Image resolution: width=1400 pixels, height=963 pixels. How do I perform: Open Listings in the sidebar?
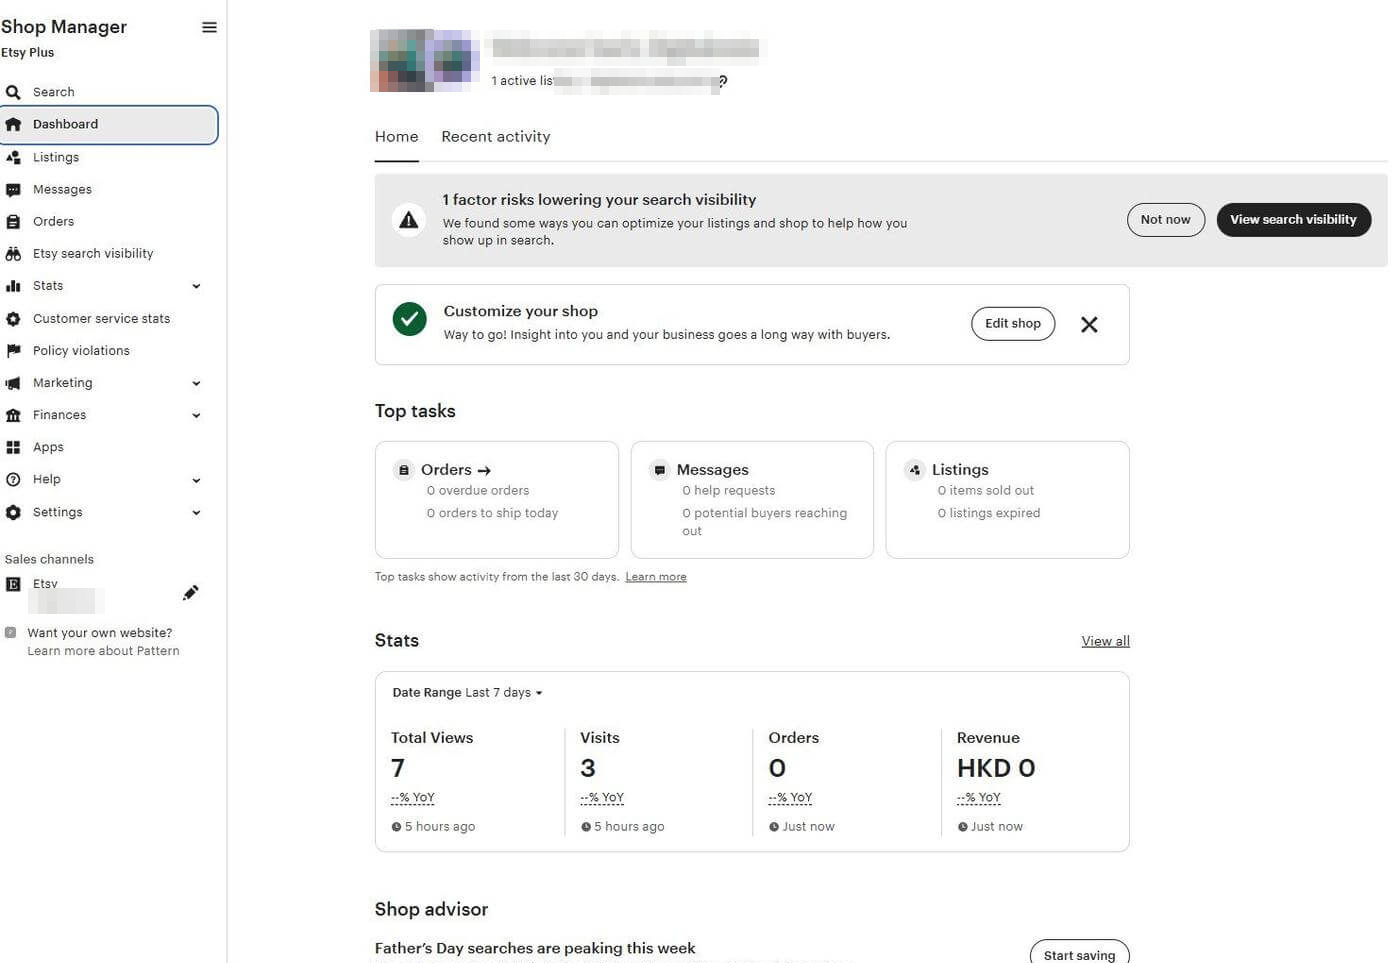[56, 157]
